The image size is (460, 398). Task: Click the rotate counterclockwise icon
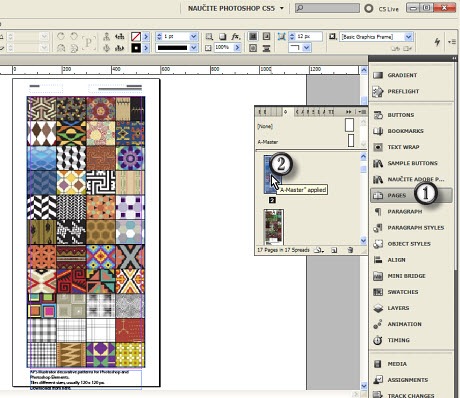pyautogui.click(x=74, y=36)
